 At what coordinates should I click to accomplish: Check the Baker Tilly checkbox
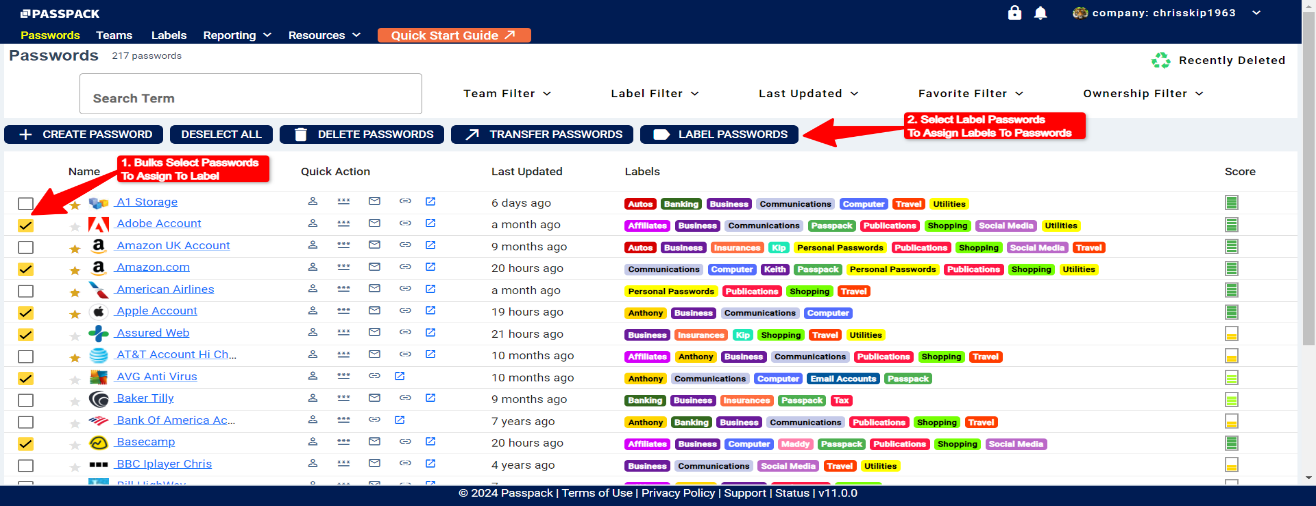click(26, 401)
